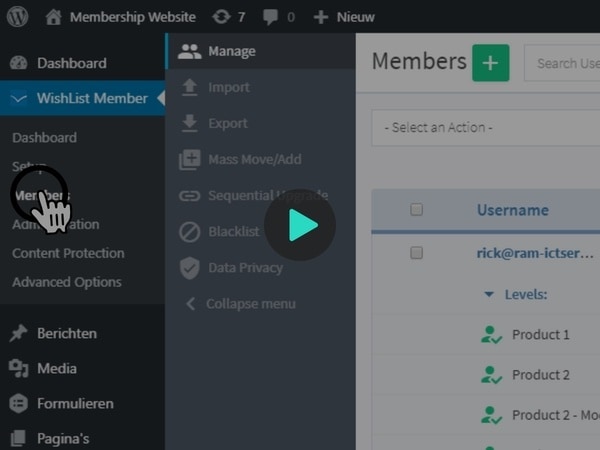
Task: Select the Product 2 level text
Action: click(541, 375)
